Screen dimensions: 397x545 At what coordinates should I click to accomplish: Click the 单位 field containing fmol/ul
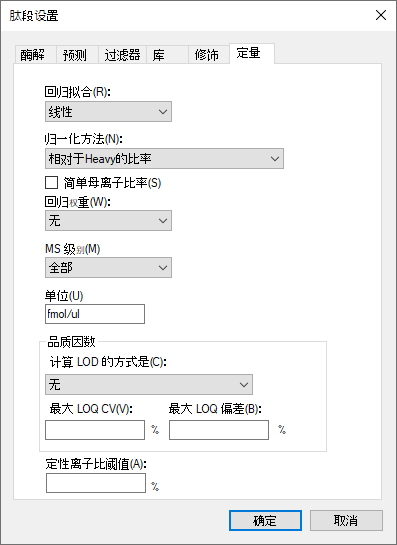click(95, 314)
